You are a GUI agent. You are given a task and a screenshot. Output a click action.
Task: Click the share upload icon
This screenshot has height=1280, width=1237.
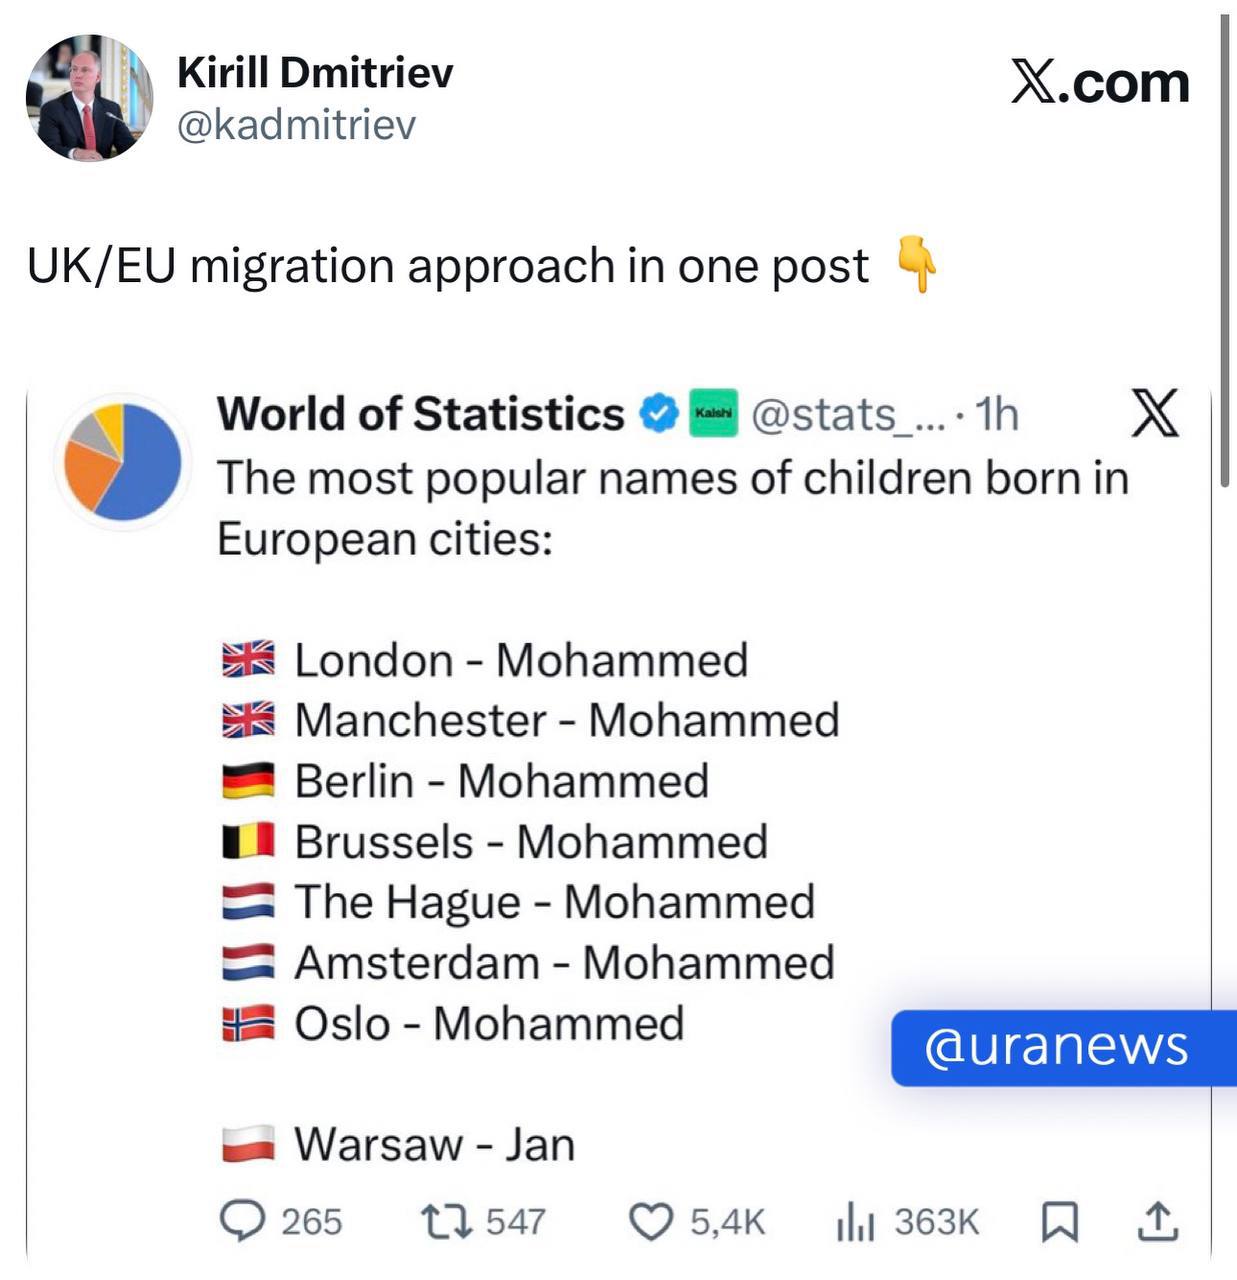click(x=1158, y=1221)
